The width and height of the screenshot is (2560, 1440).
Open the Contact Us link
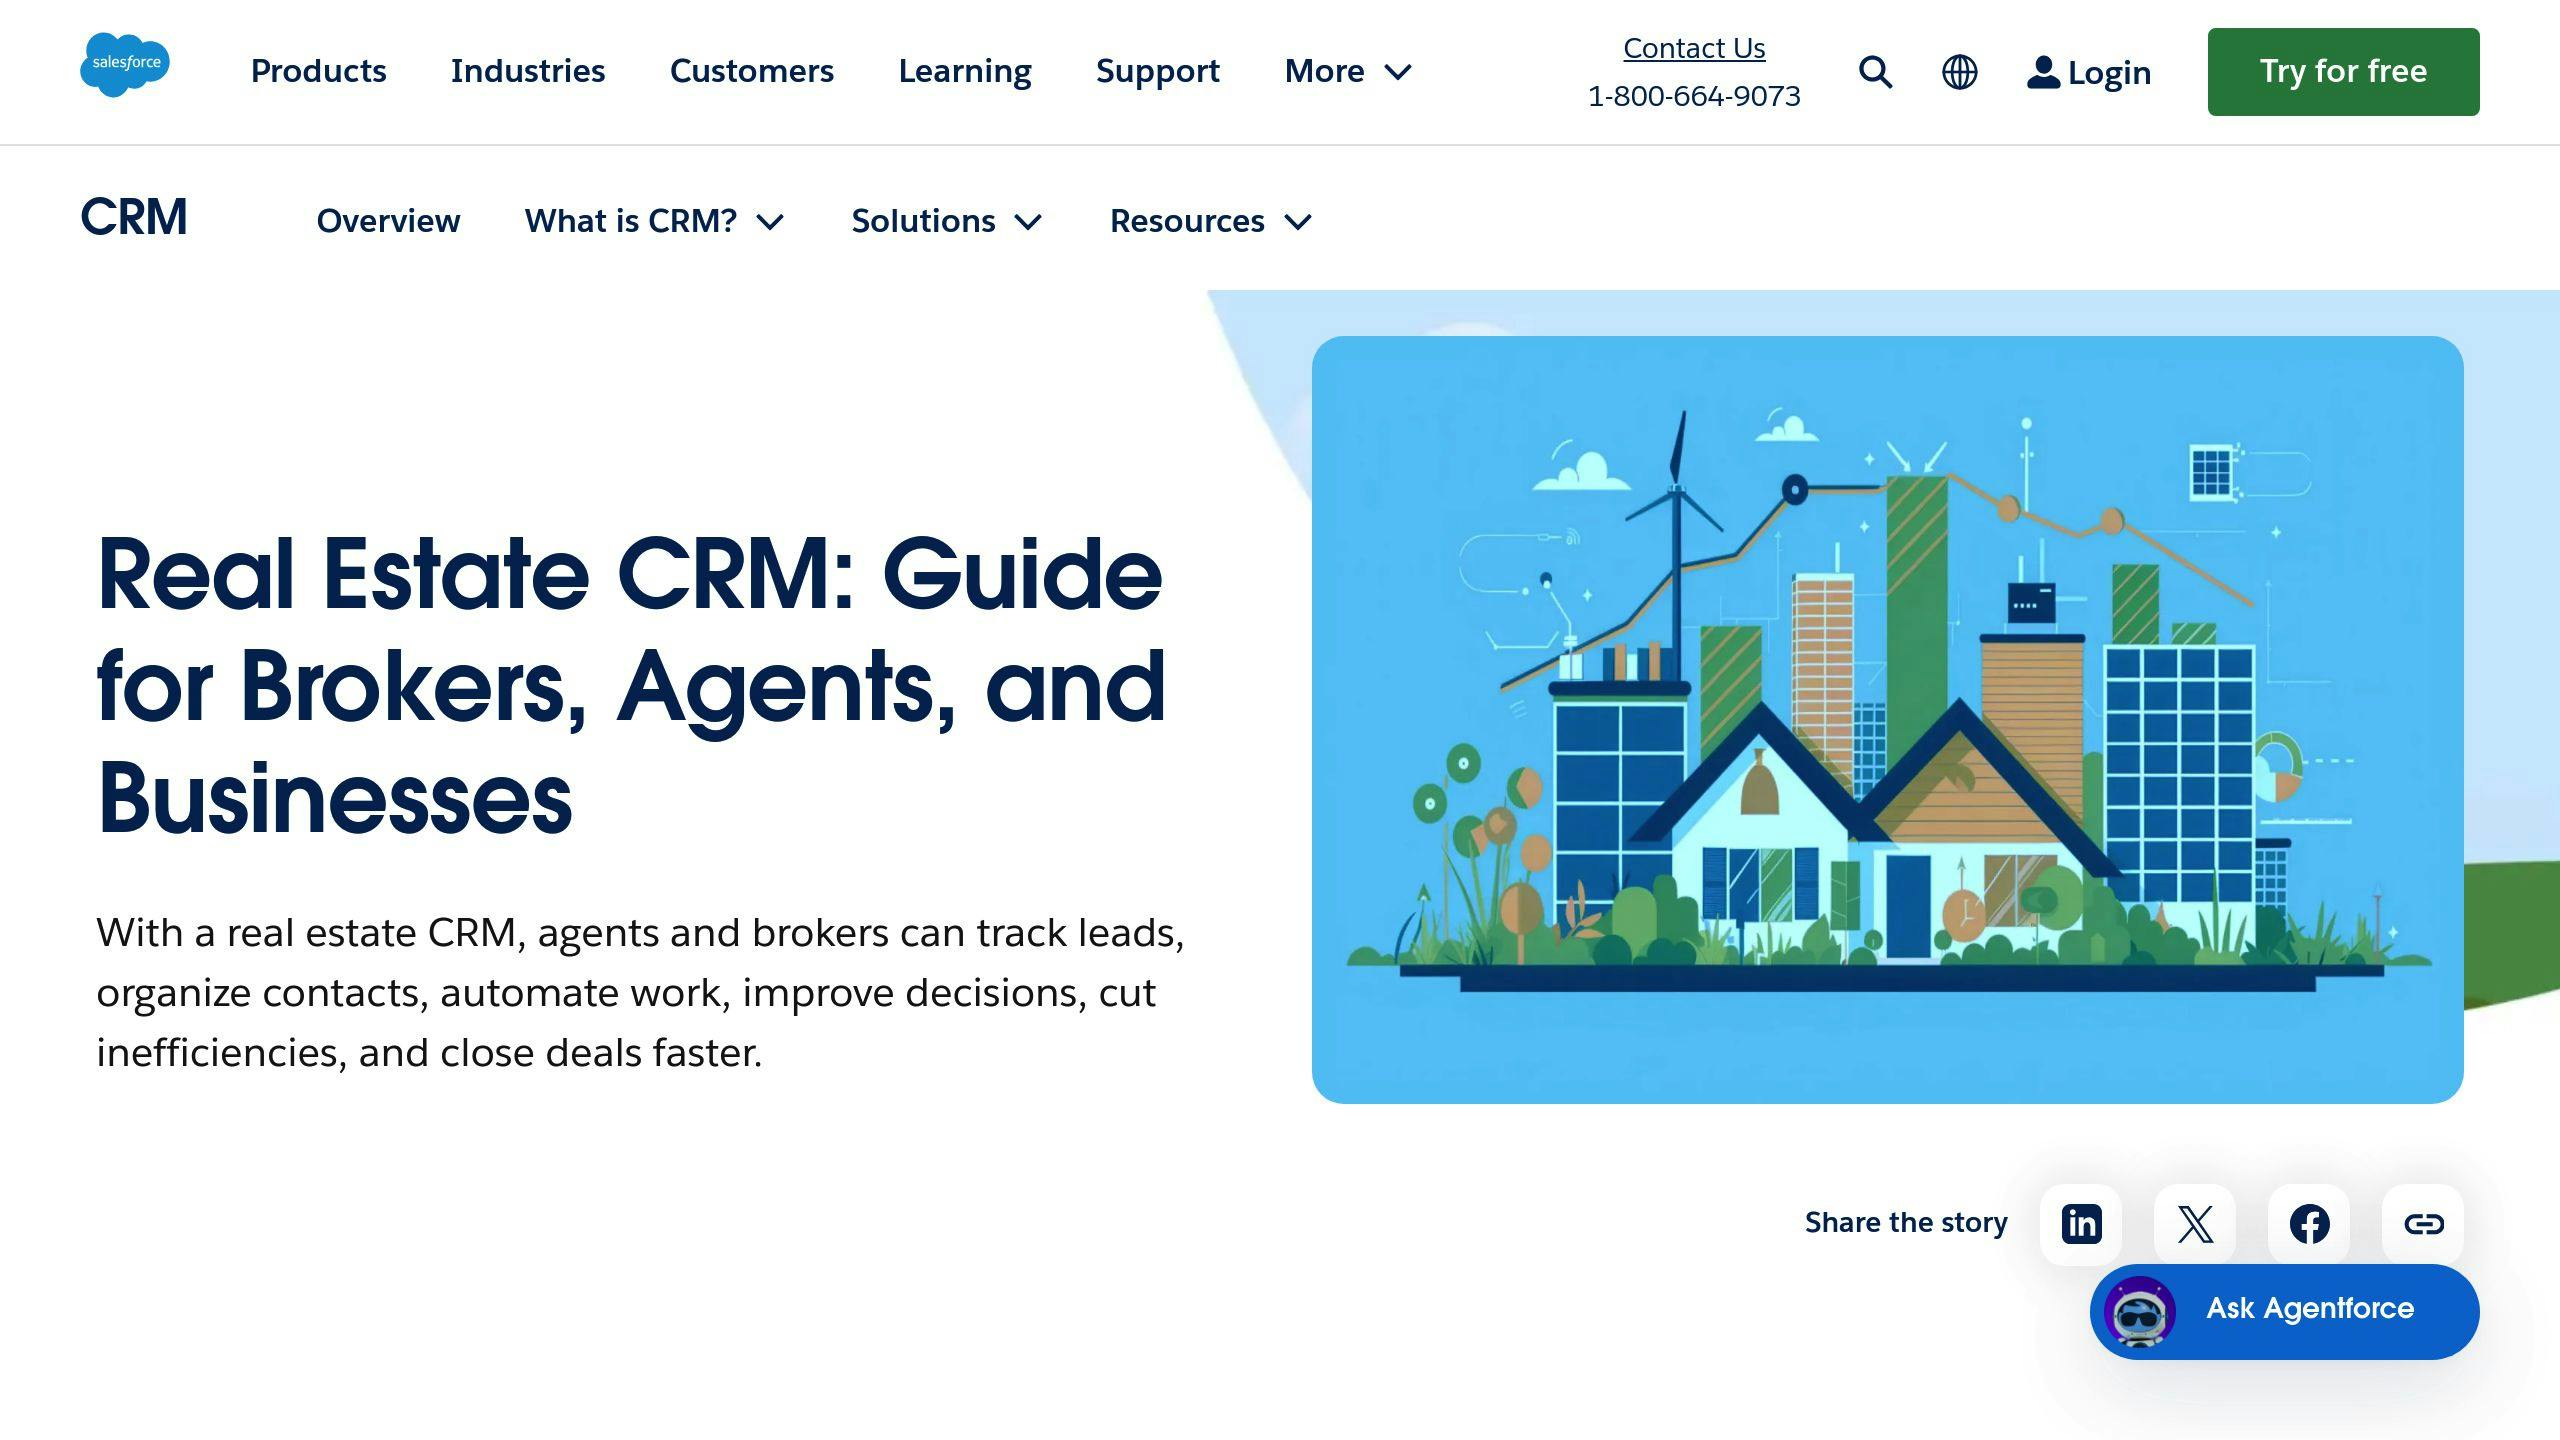coord(1694,48)
